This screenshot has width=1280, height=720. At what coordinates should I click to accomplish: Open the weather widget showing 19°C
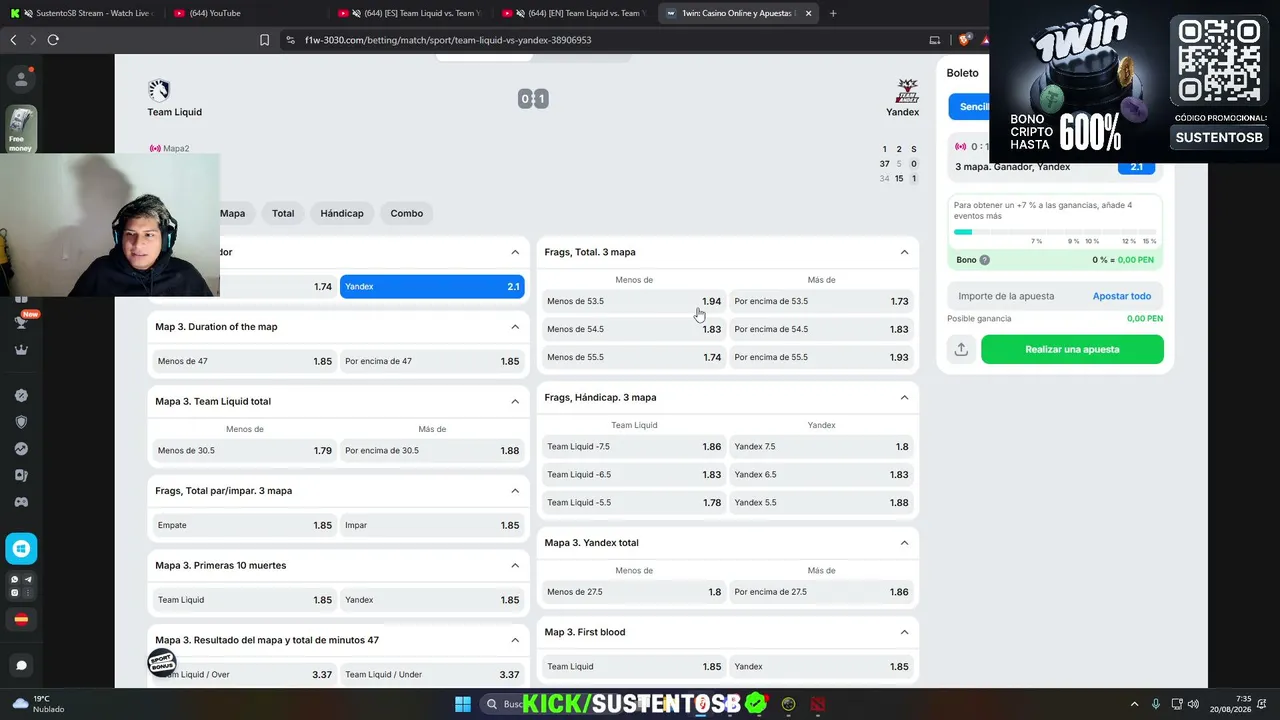pos(38,704)
